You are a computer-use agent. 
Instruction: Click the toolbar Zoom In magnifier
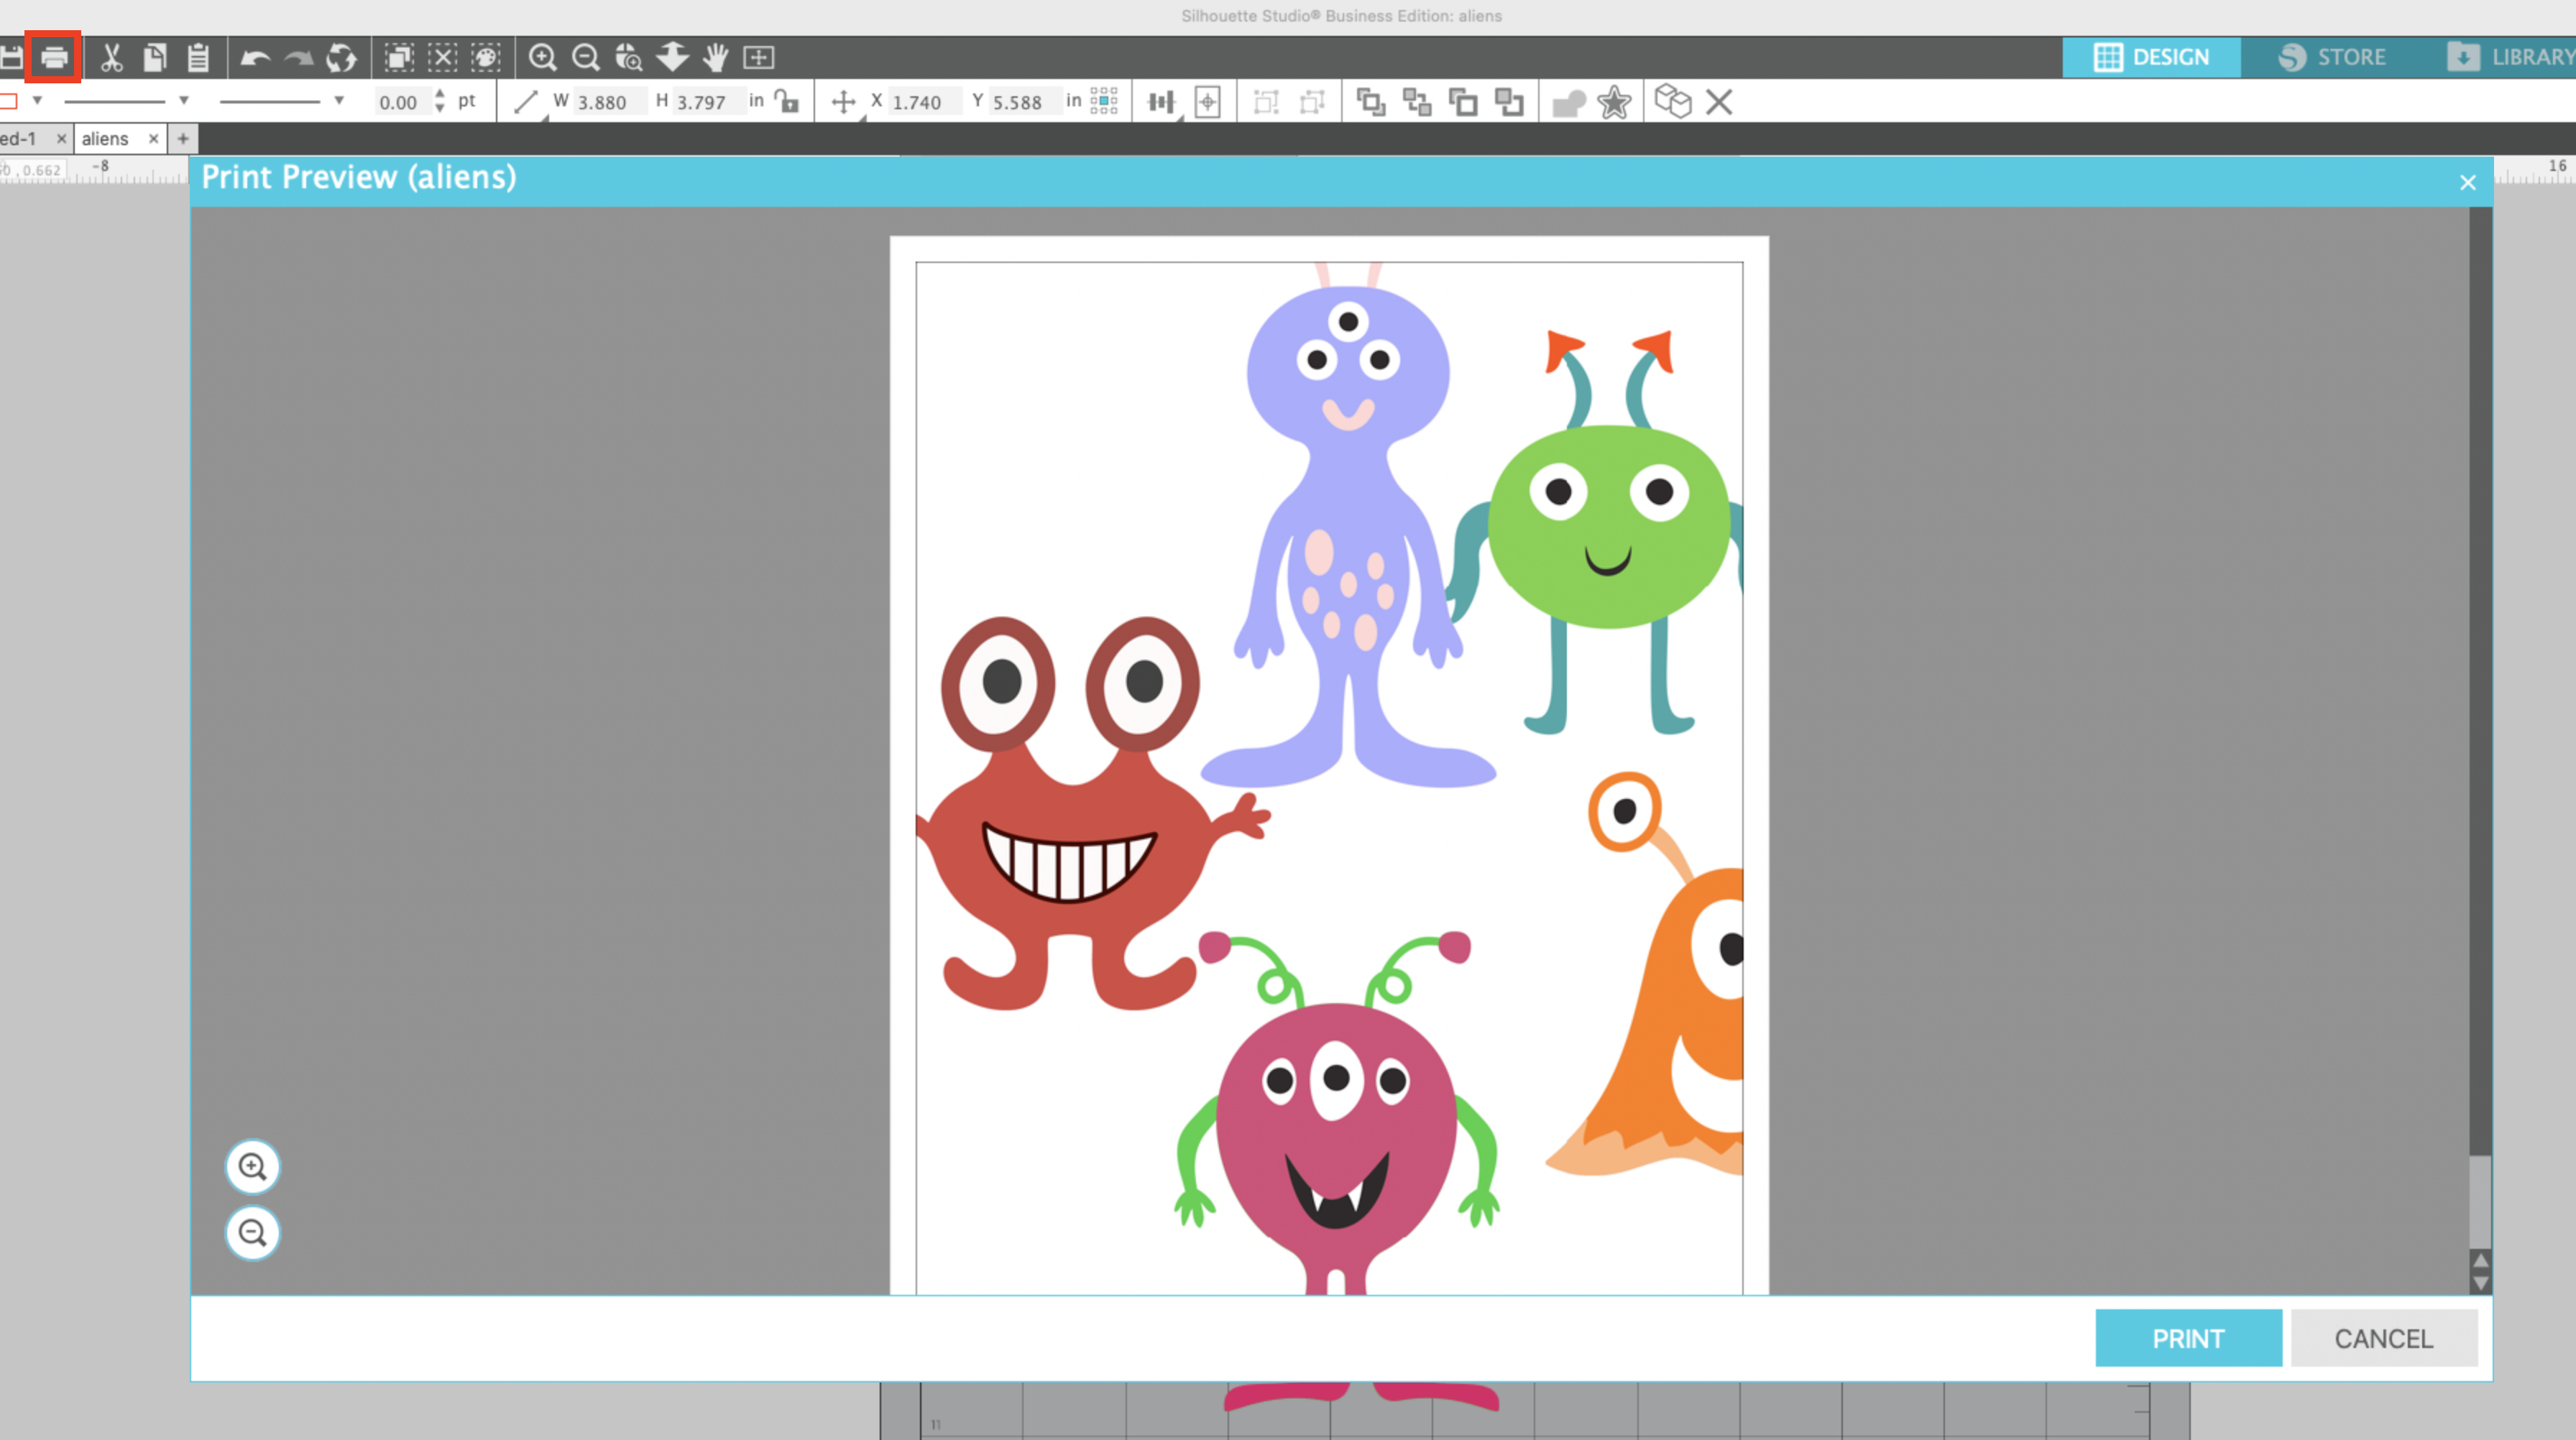pyautogui.click(x=543, y=57)
